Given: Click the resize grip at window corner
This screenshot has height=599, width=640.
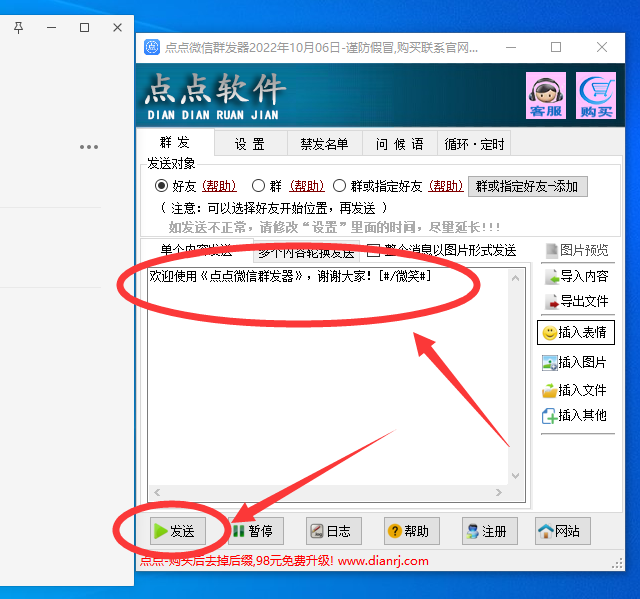Looking at the screenshot, I should 618,564.
